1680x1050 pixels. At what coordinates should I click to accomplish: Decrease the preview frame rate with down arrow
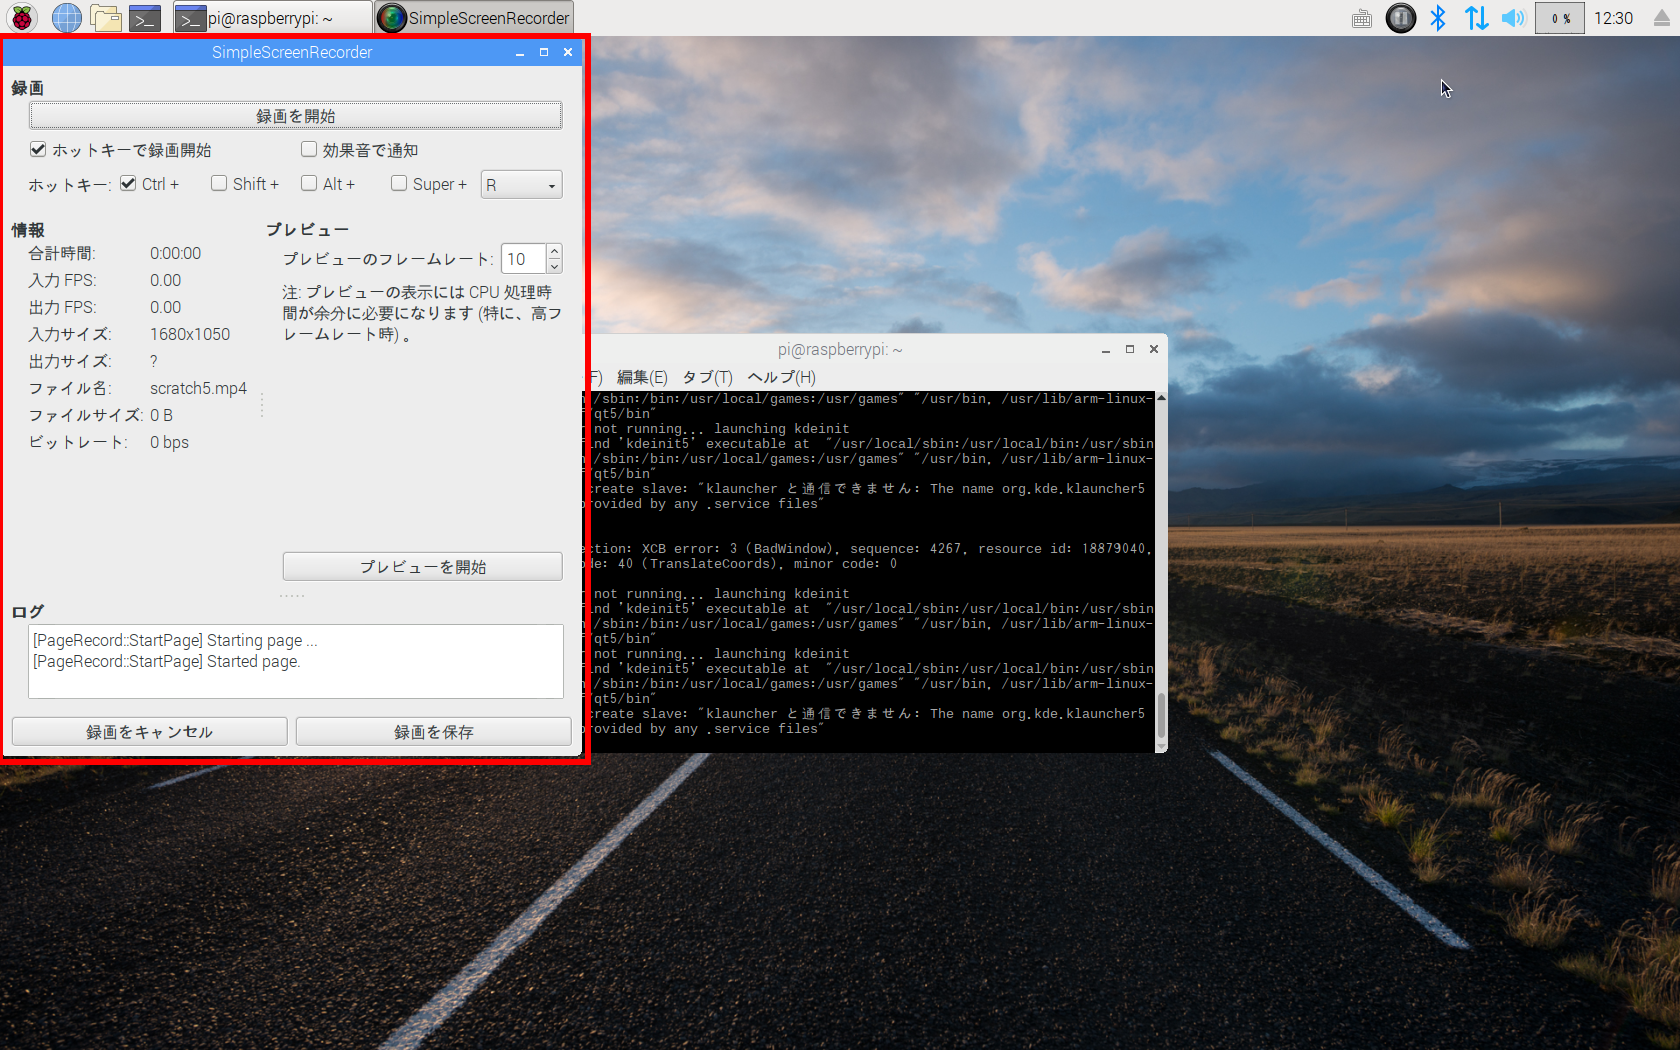click(x=554, y=266)
